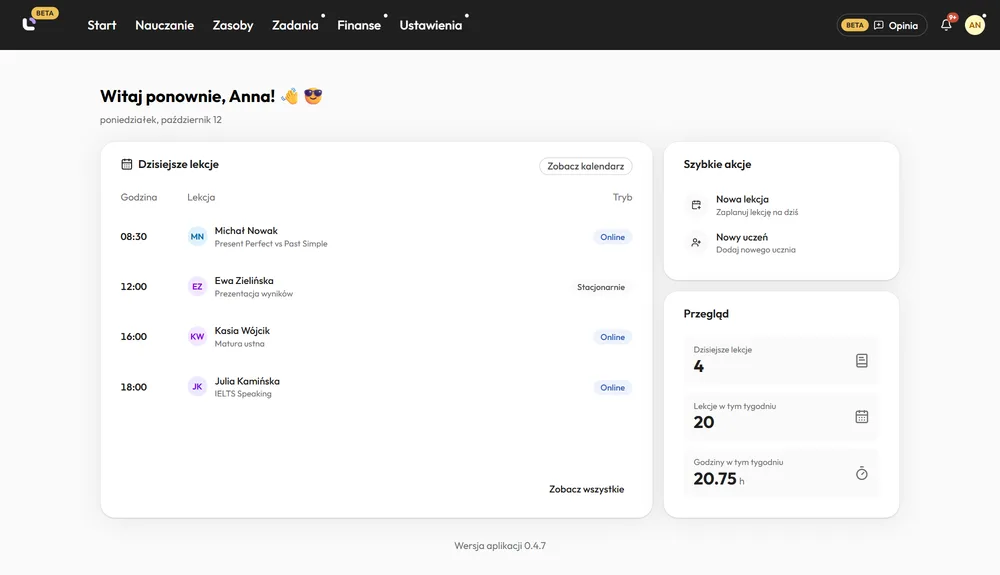This screenshot has width=1000, height=575.
Task: Click the Nowy uczeń add-person icon
Action: click(x=696, y=242)
